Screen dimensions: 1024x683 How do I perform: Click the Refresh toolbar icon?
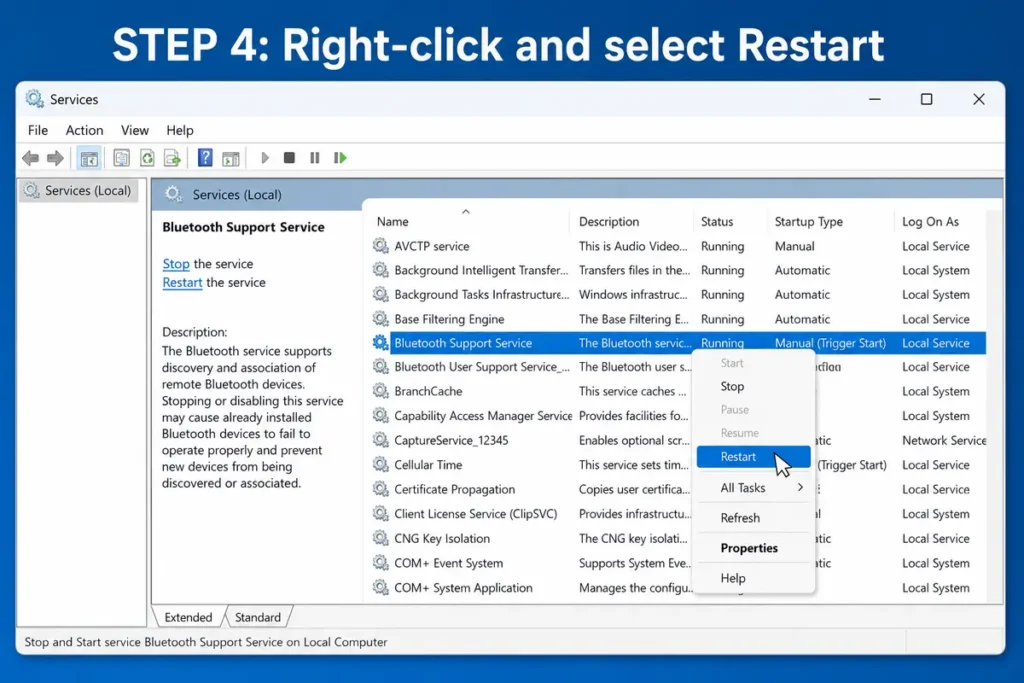tap(147, 157)
